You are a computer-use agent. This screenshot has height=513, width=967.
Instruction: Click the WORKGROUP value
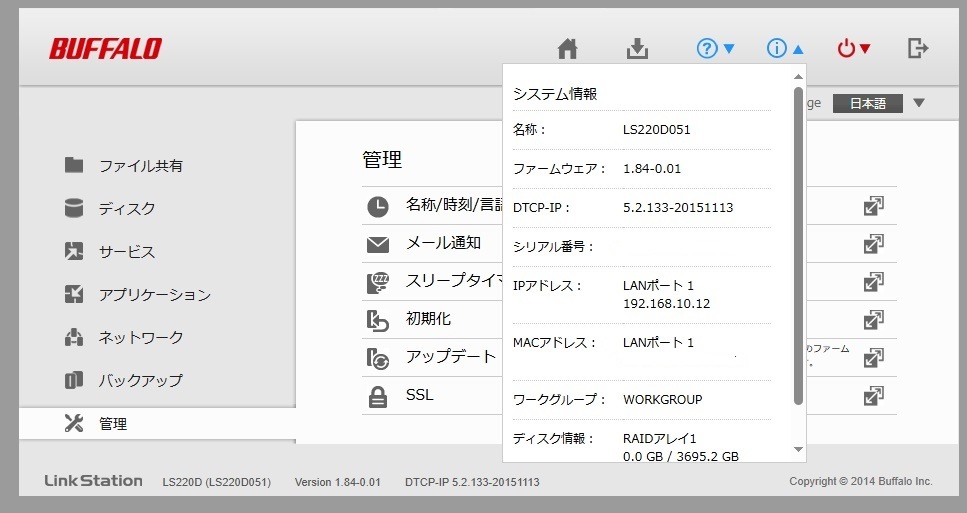click(663, 400)
